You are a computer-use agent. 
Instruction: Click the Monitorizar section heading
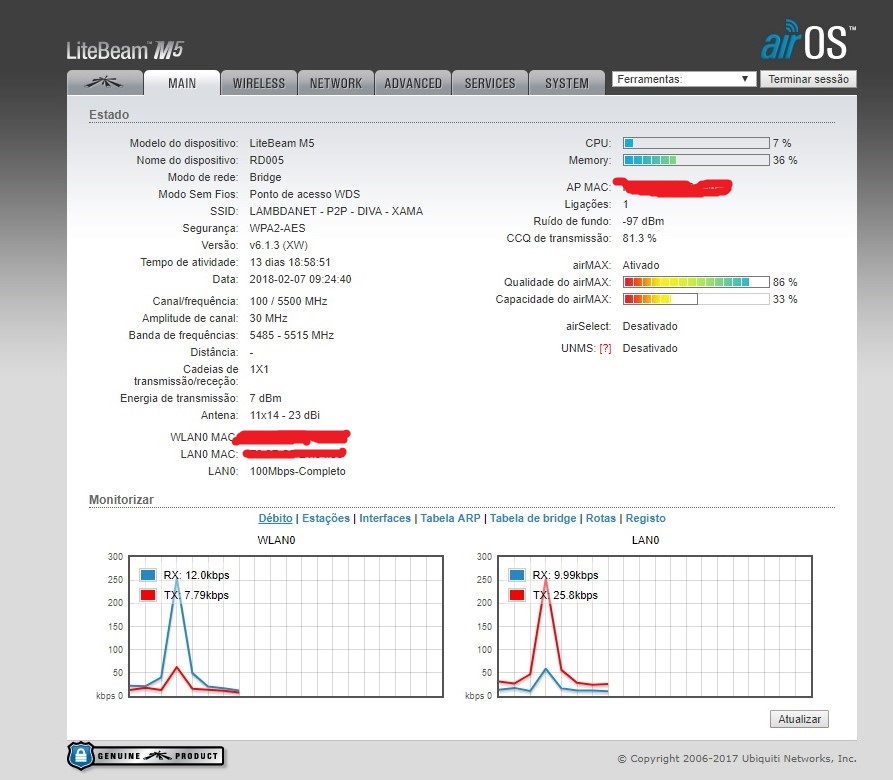pos(121,499)
